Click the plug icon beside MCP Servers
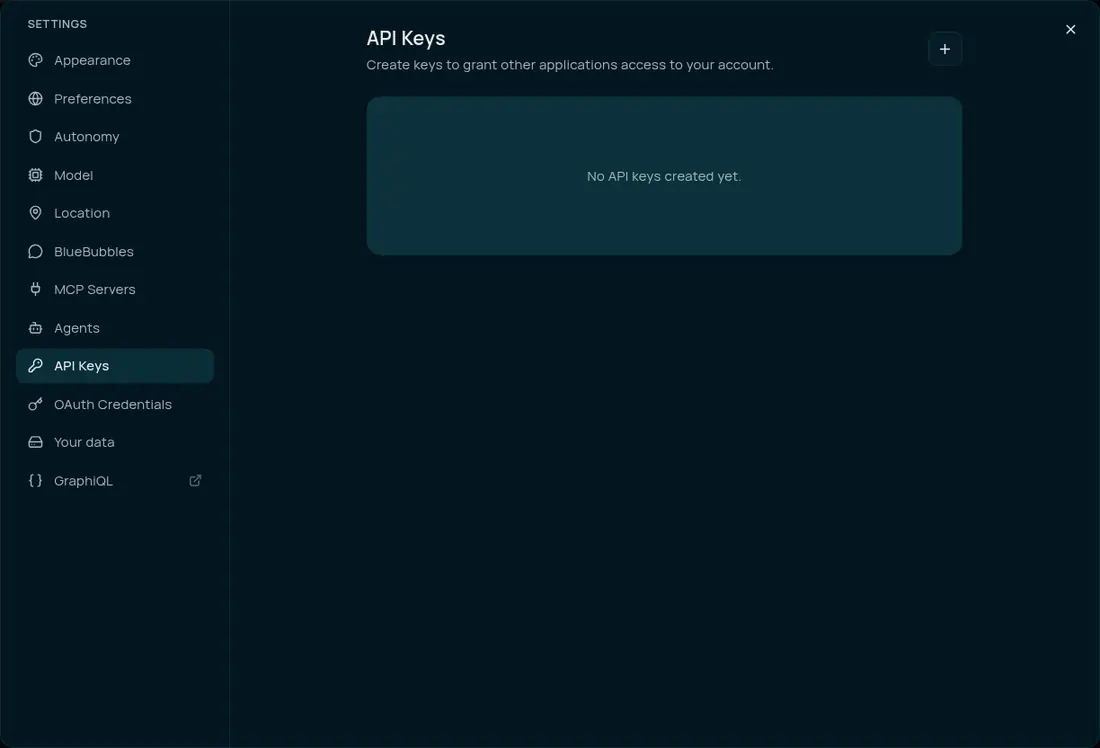1100x748 pixels. pyautogui.click(x=35, y=290)
